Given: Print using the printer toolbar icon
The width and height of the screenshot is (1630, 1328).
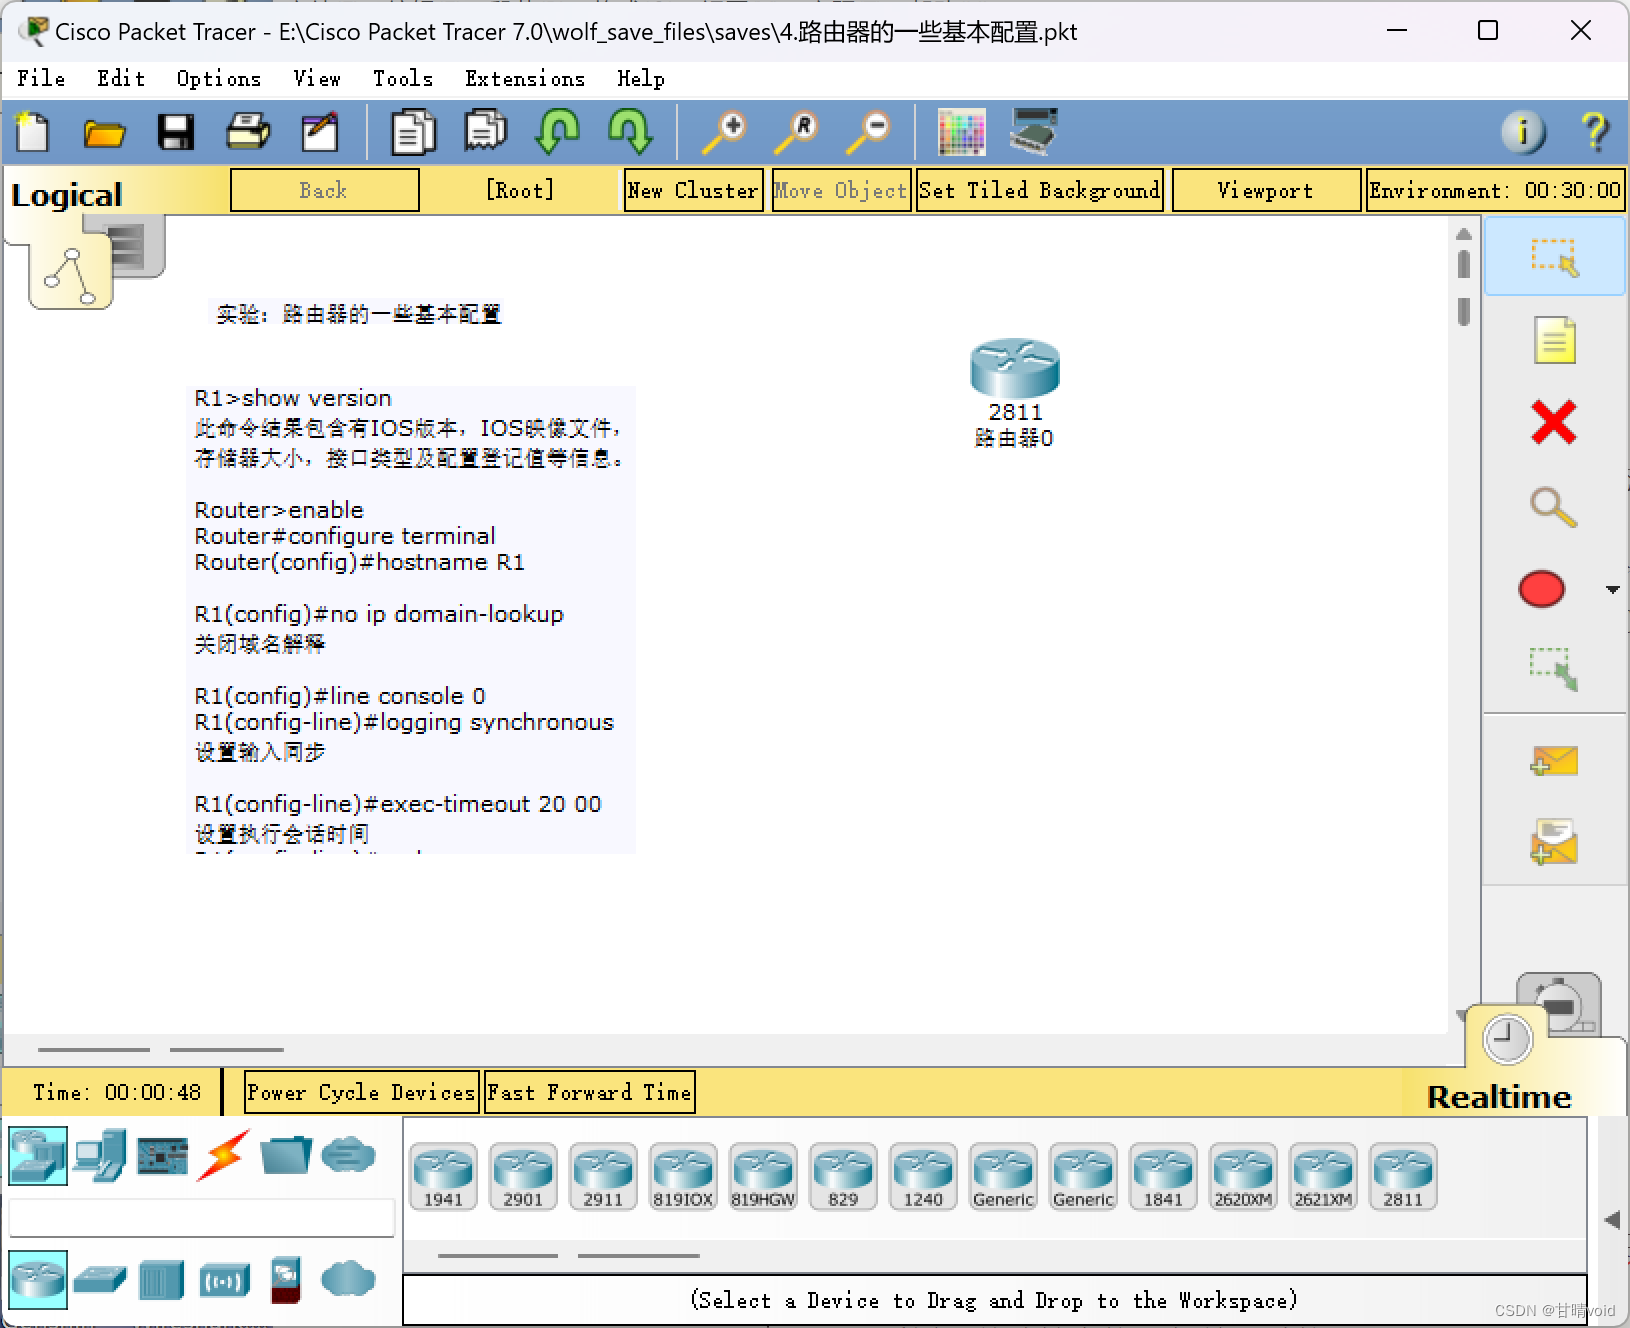Looking at the screenshot, I should click(248, 131).
